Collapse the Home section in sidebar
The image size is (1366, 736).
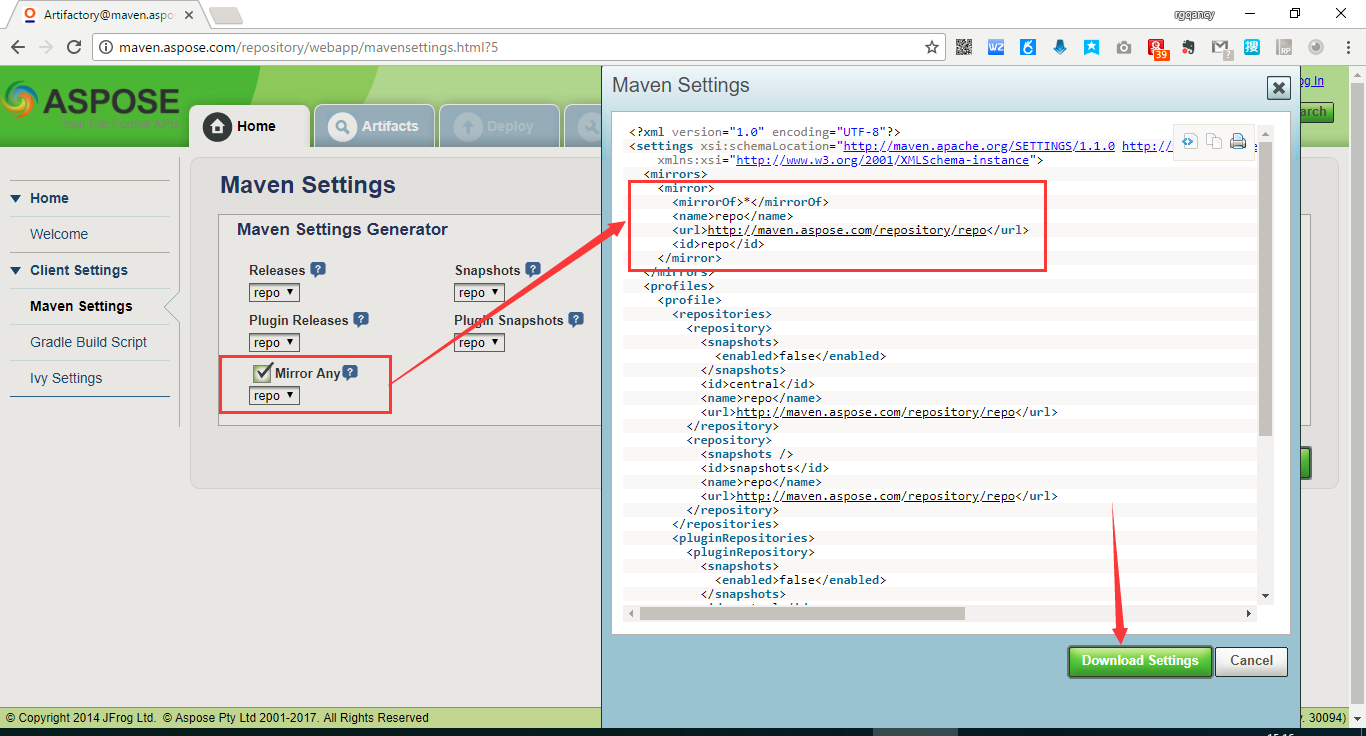pyautogui.click(x=16, y=198)
